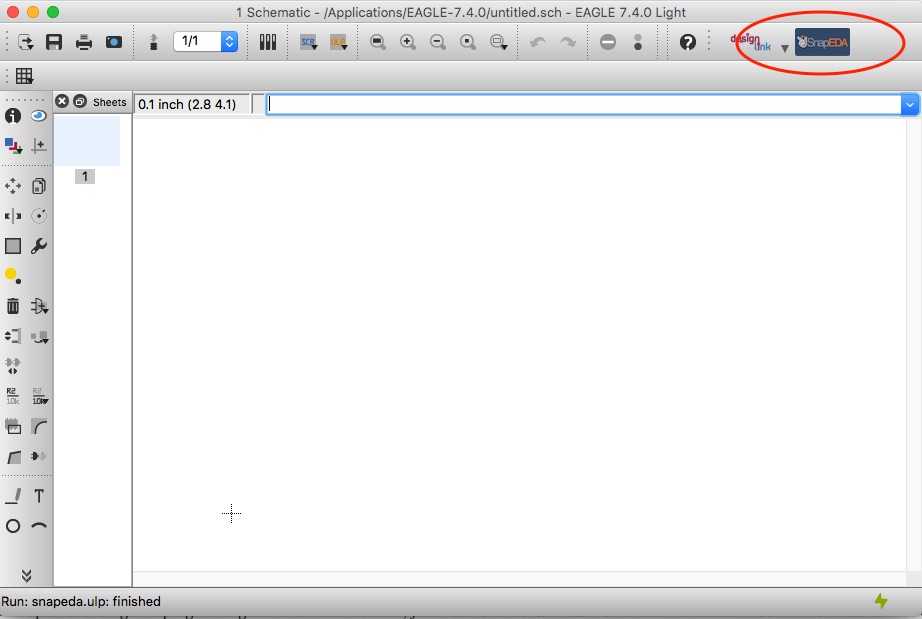The image size is (922, 619).
Task: Select the Text tool
Action: click(x=39, y=496)
